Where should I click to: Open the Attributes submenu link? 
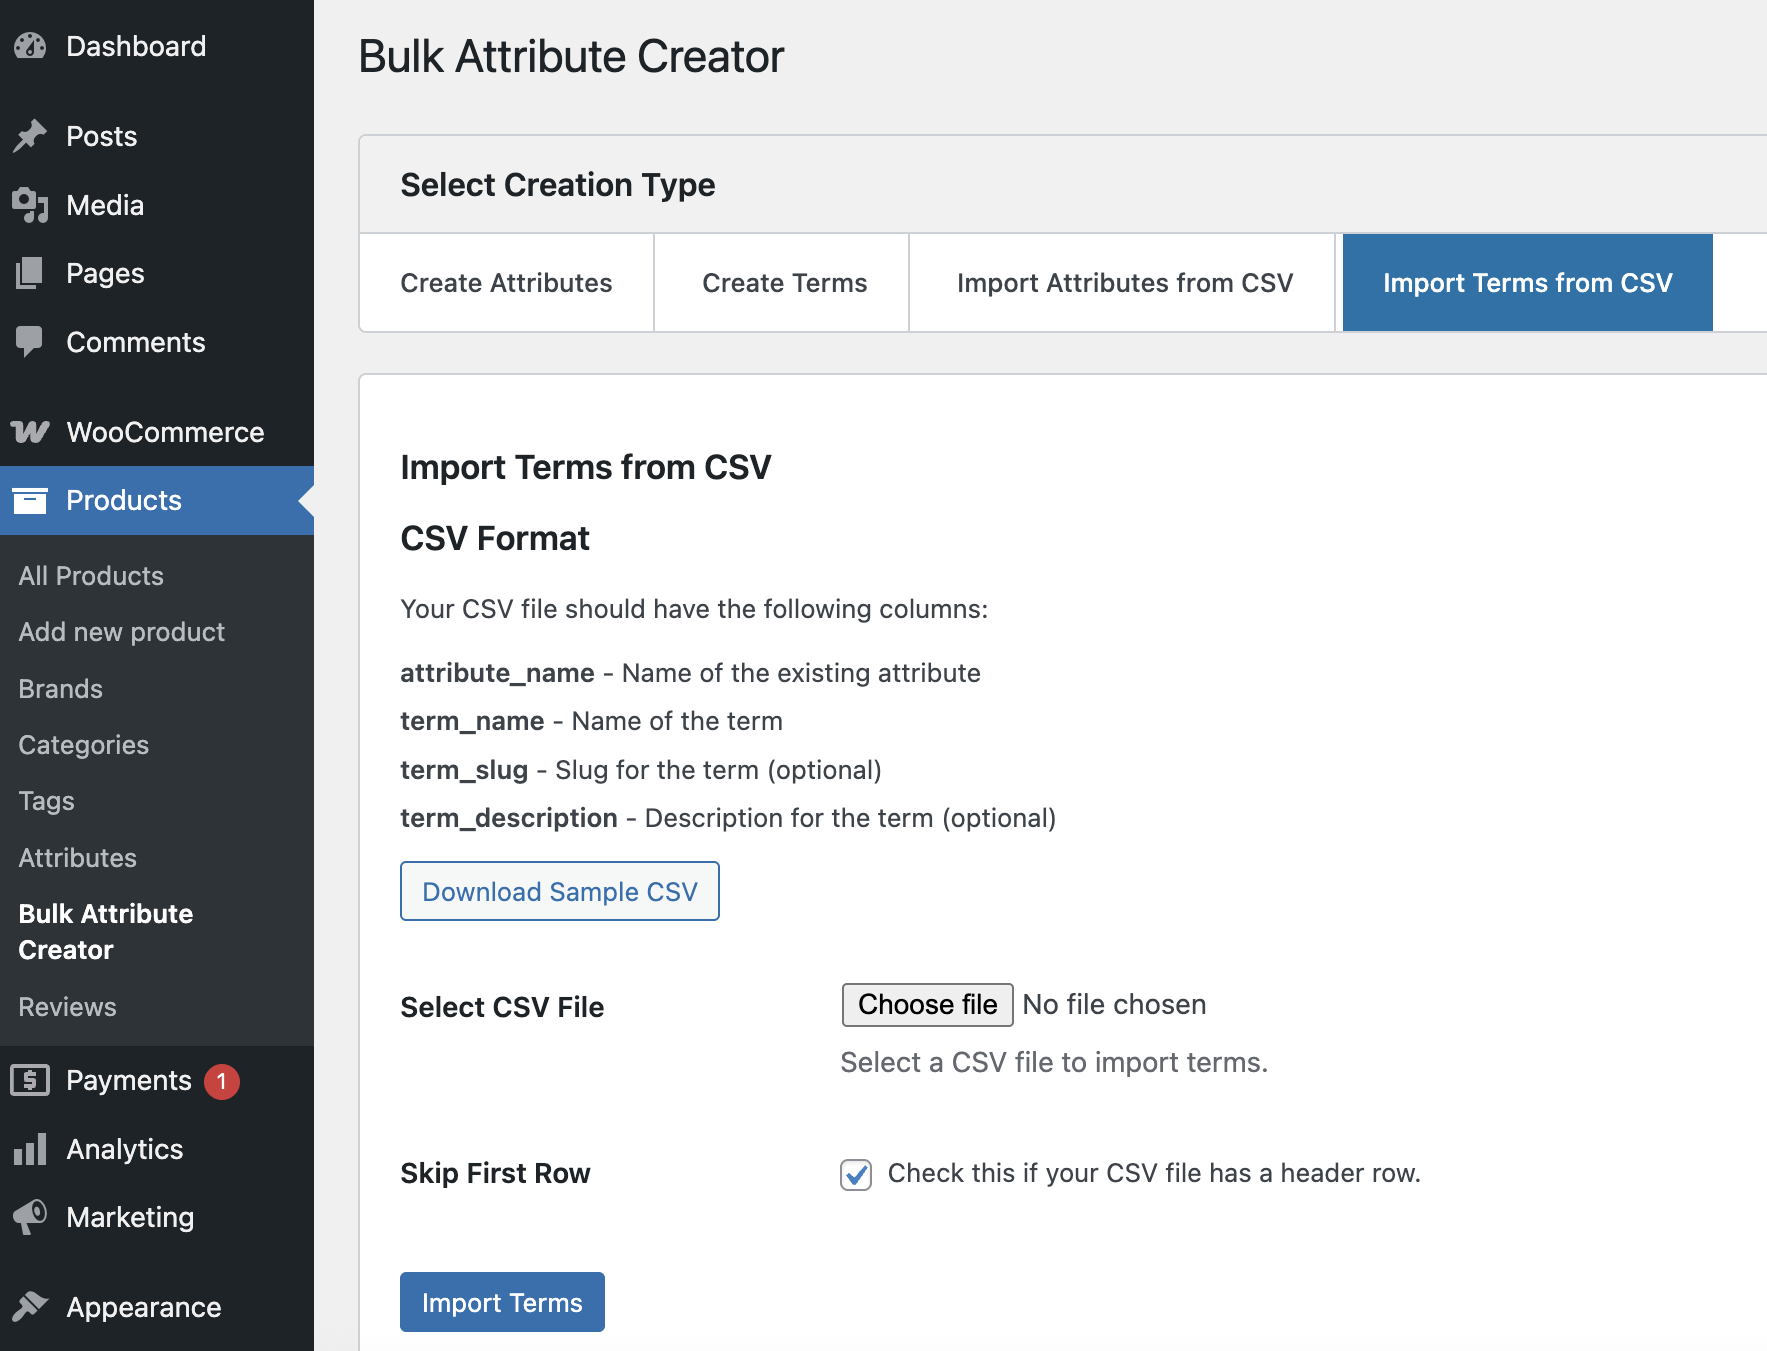pyautogui.click(x=78, y=858)
